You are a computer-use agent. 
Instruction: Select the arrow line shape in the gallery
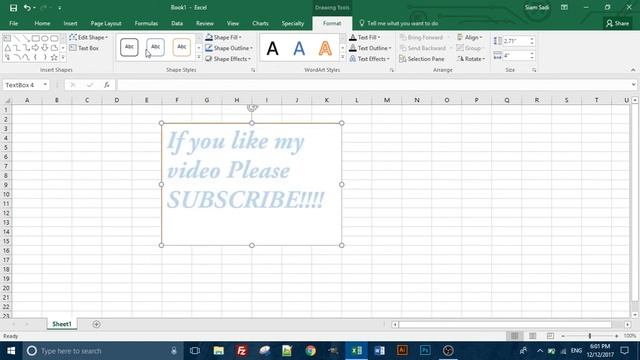pos(26,38)
